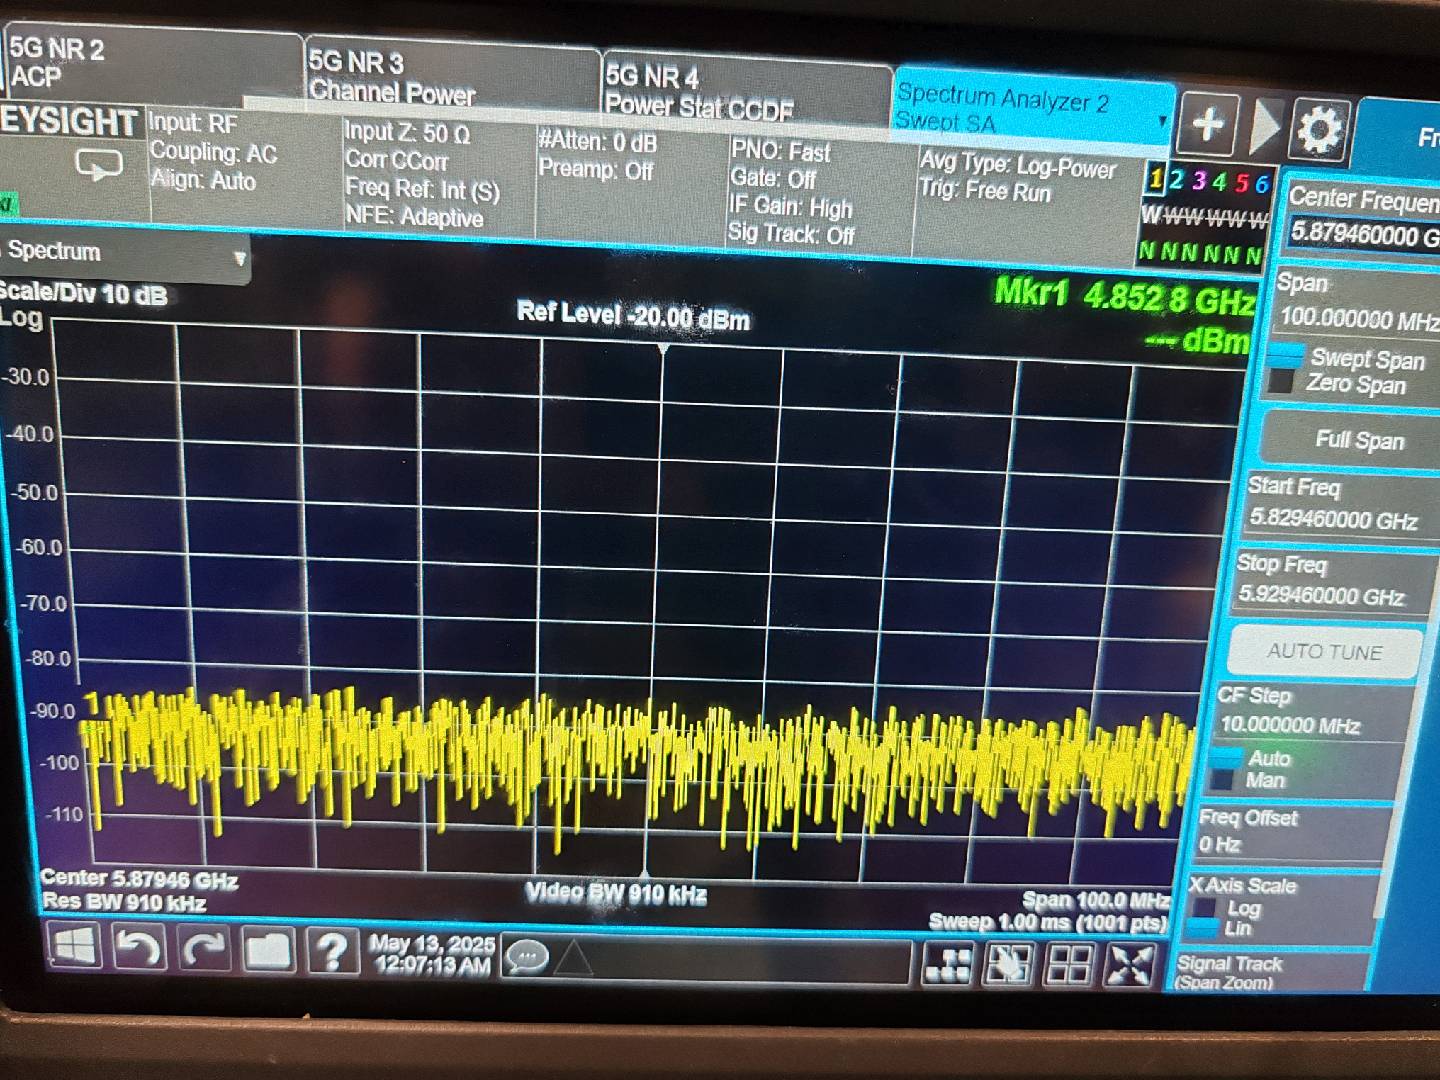Click Center 5.87946 GHz annotation
Viewport: 1440px width, 1080px height.
click(x=139, y=880)
